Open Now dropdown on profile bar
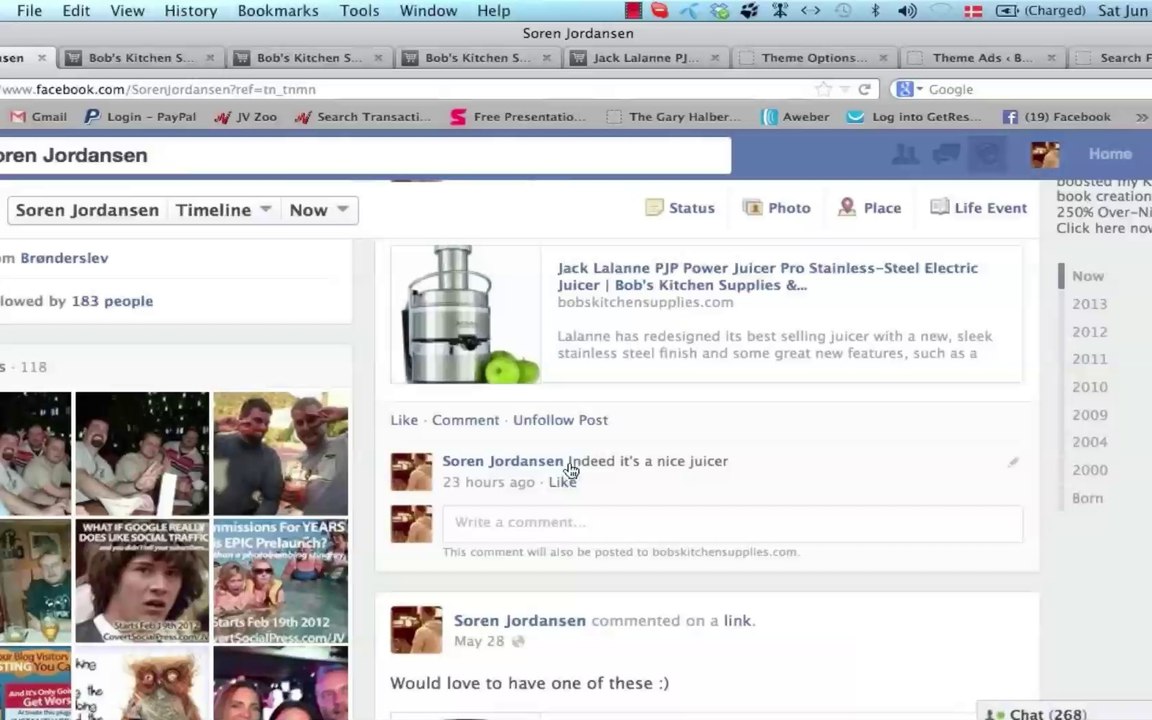 (319, 210)
